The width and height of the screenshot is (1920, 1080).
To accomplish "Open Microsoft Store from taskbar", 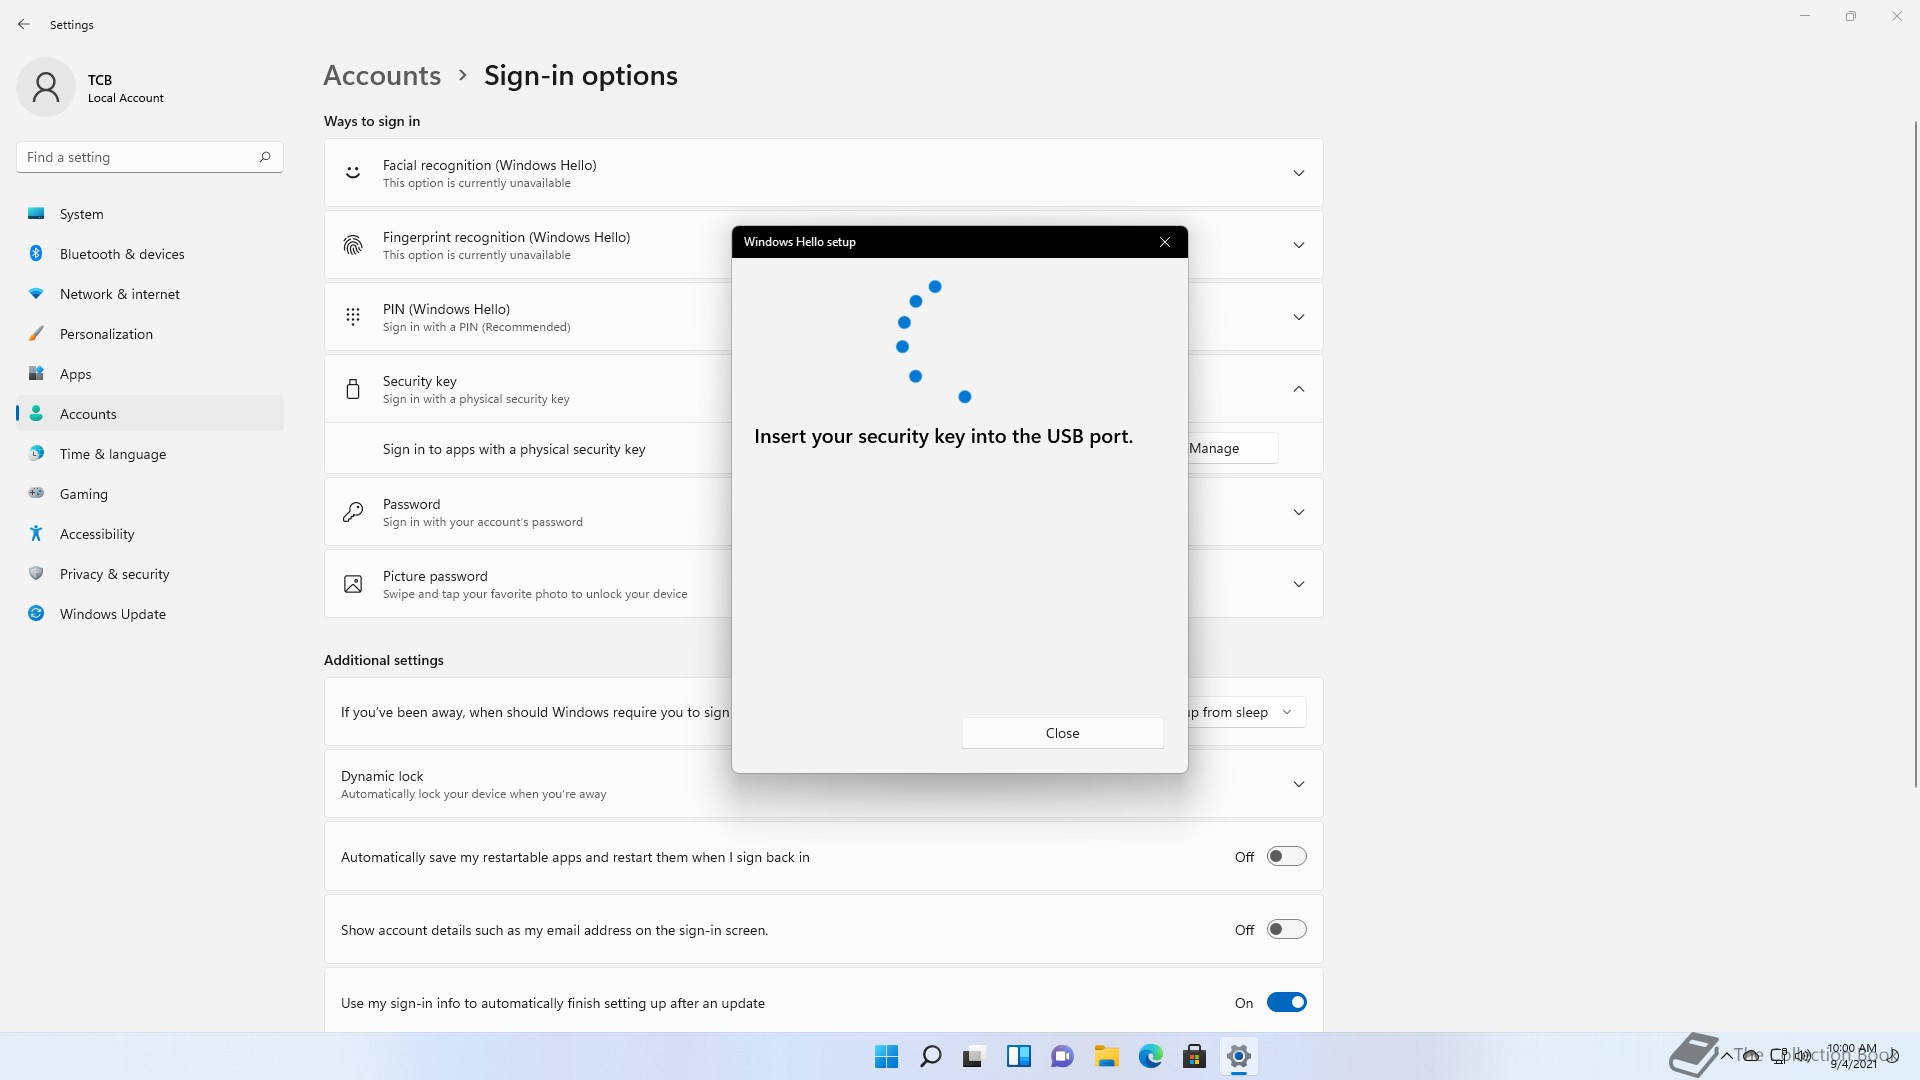I will [x=1194, y=1056].
